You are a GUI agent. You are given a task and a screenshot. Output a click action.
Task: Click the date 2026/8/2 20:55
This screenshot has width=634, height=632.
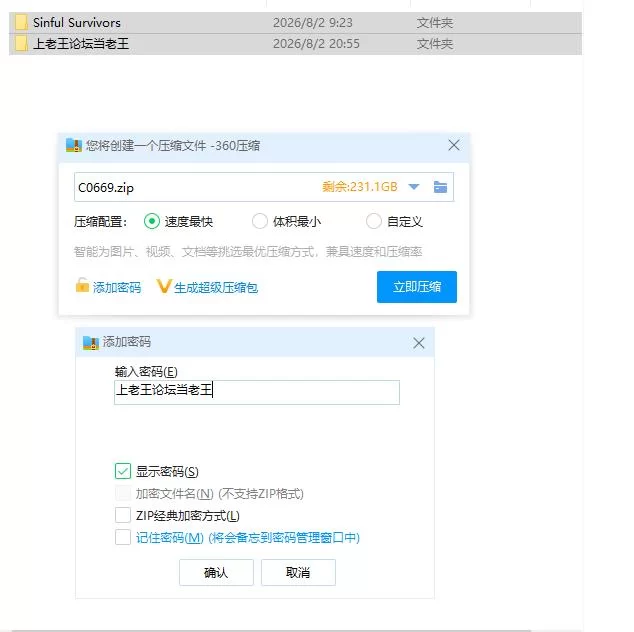point(316,44)
